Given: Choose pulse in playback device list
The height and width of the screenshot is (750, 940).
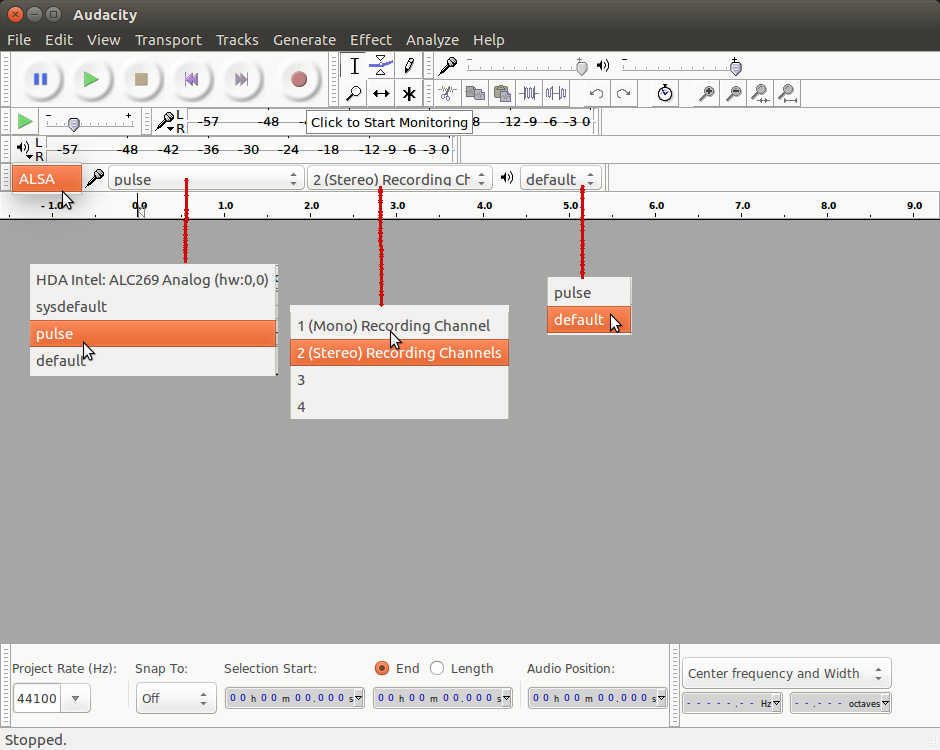Looking at the screenshot, I should 589,293.
